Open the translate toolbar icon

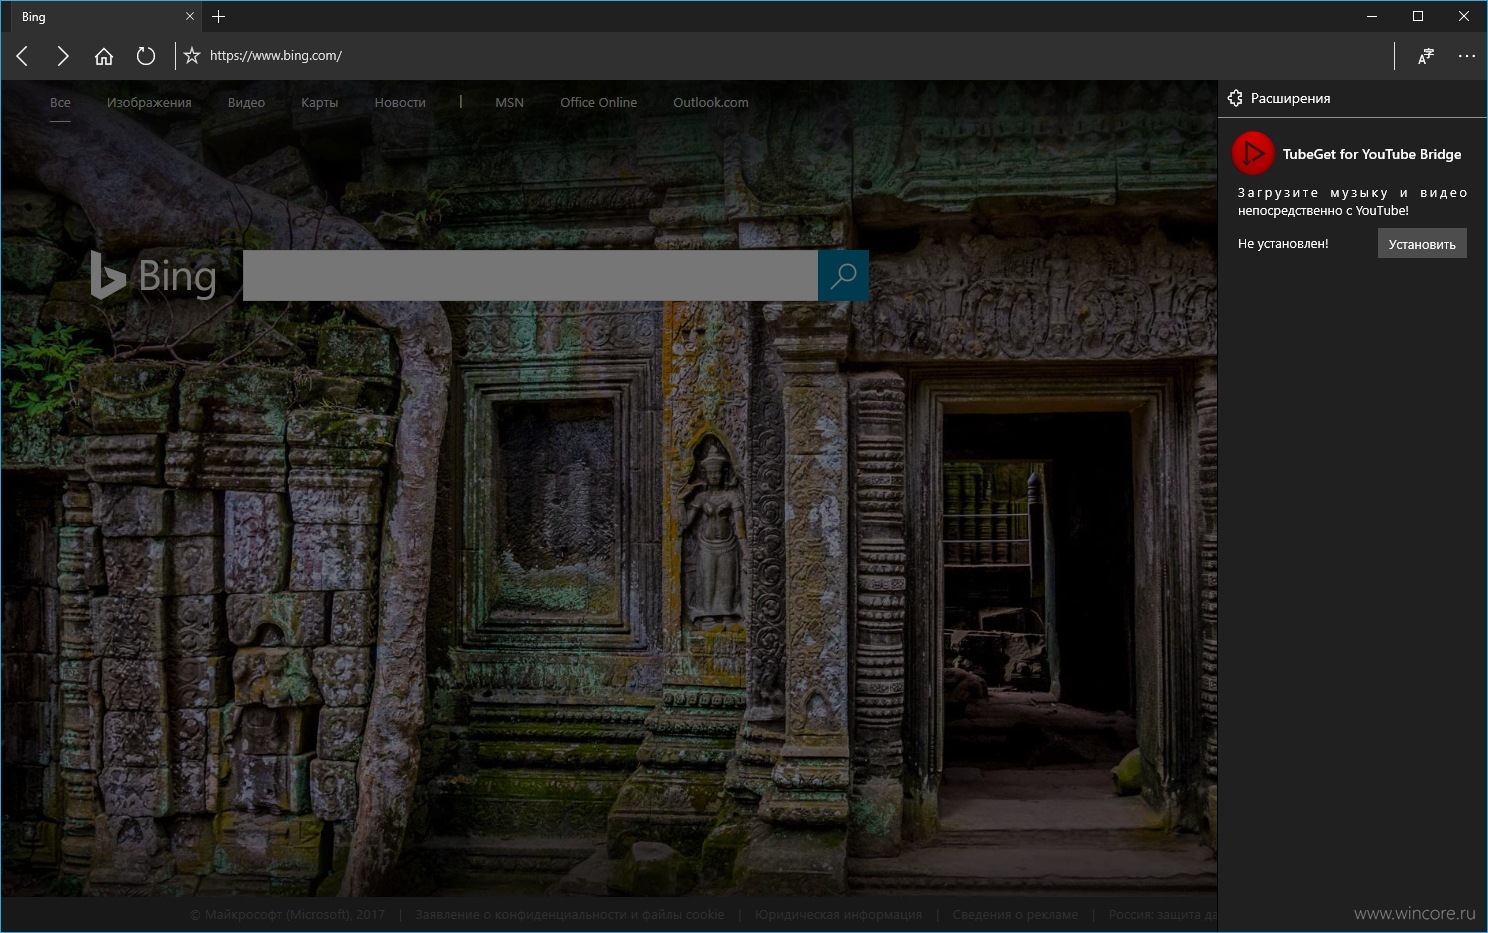[x=1426, y=56]
